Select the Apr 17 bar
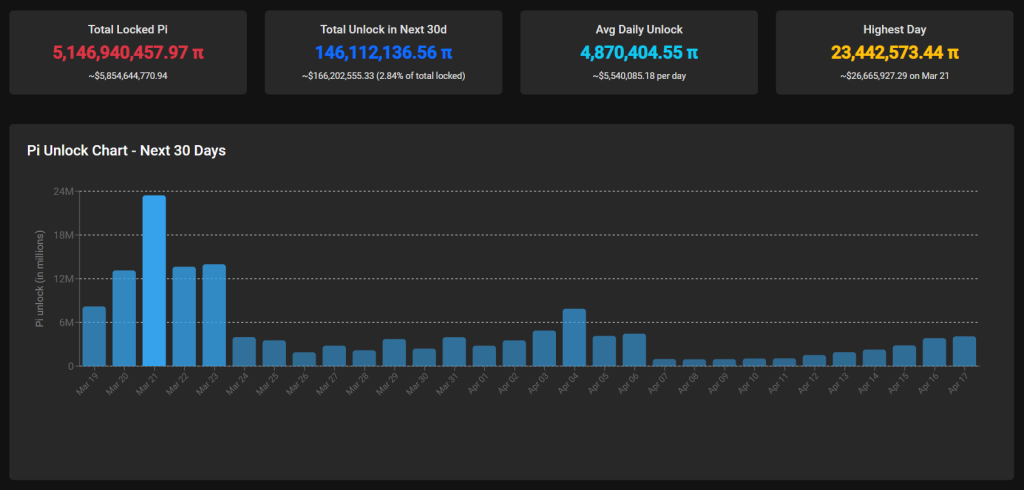The height and width of the screenshot is (490, 1024). (x=964, y=351)
